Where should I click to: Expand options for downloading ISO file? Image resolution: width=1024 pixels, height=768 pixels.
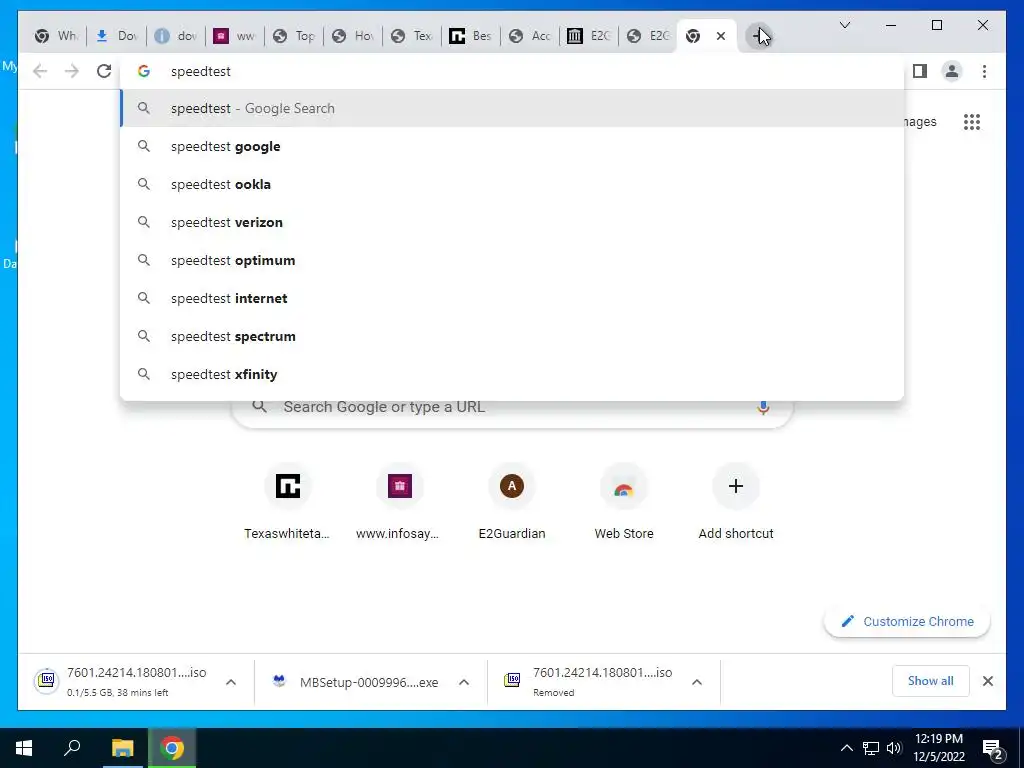point(231,682)
